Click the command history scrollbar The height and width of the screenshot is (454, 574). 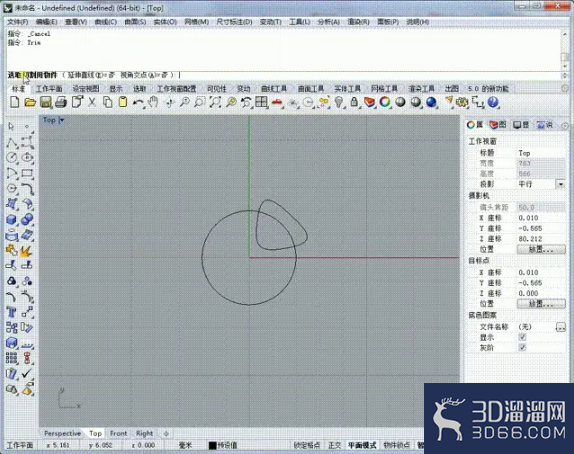tap(564, 49)
